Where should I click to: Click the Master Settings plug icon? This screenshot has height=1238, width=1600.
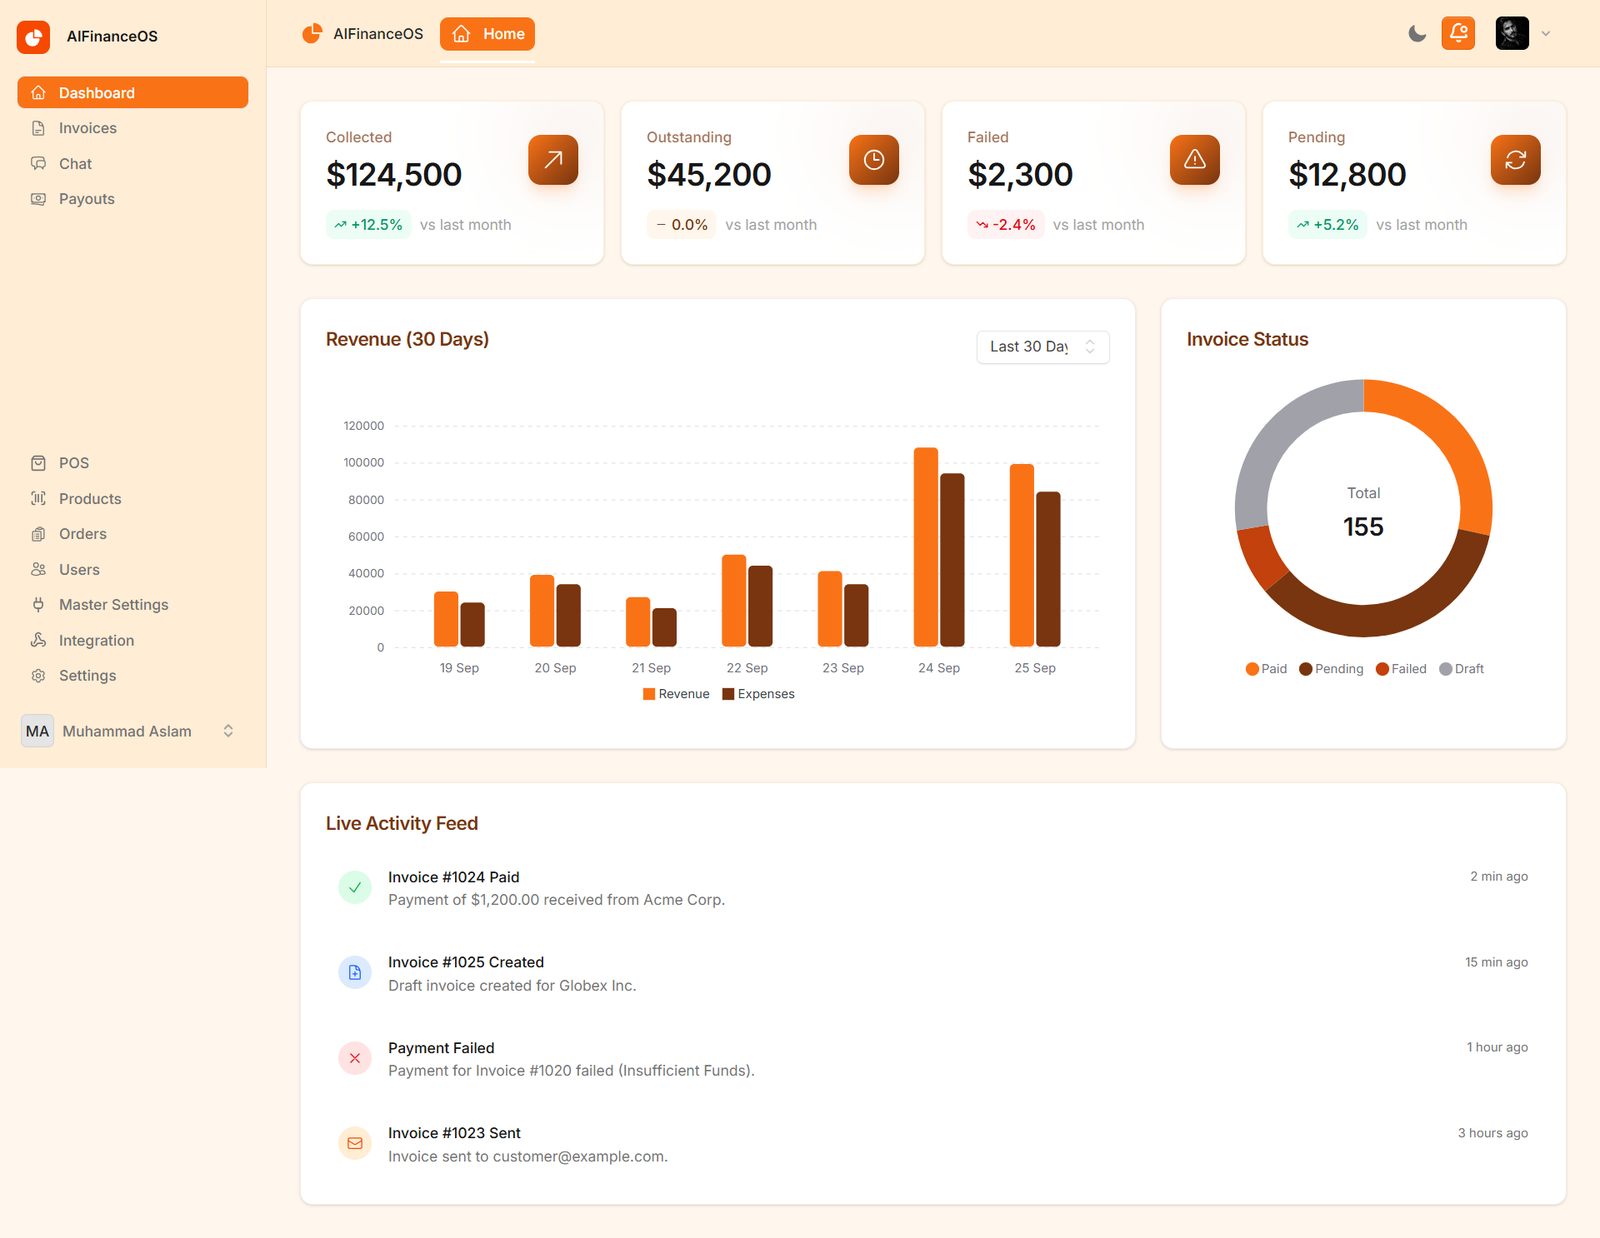pyautogui.click(x=38, y=605)
